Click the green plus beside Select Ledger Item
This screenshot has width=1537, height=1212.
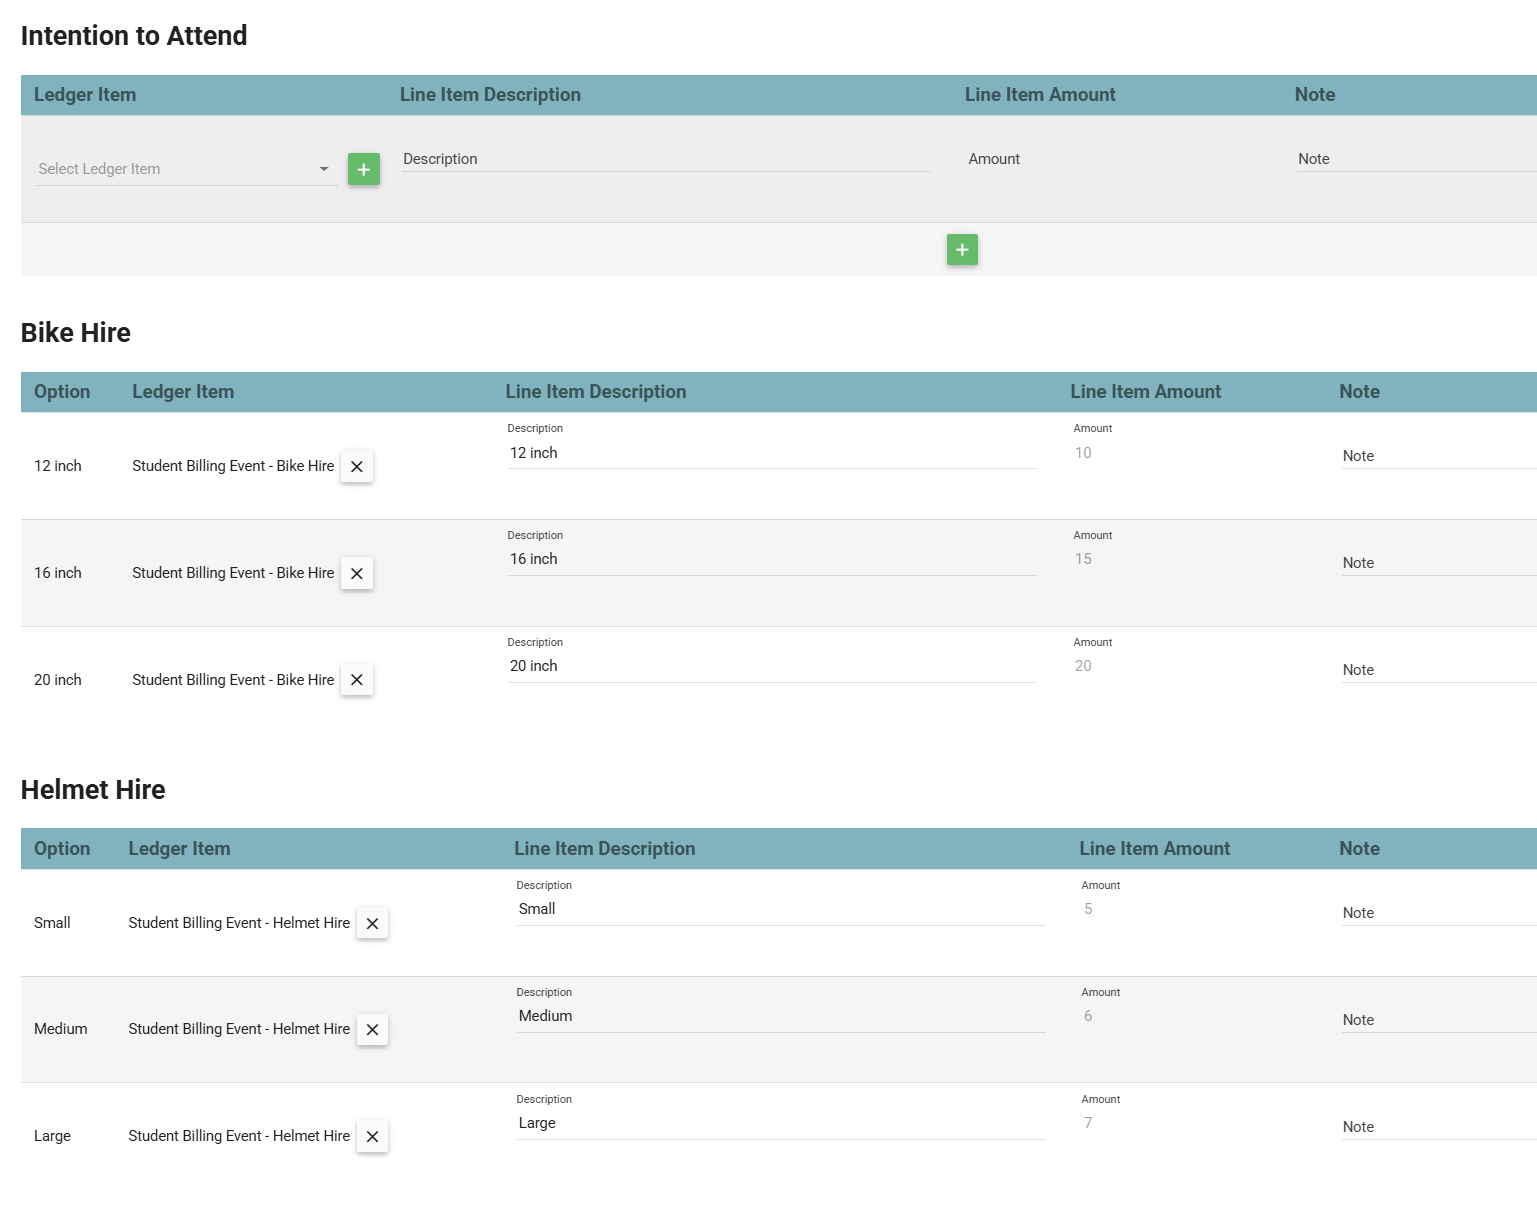click(x=363, y=170)
